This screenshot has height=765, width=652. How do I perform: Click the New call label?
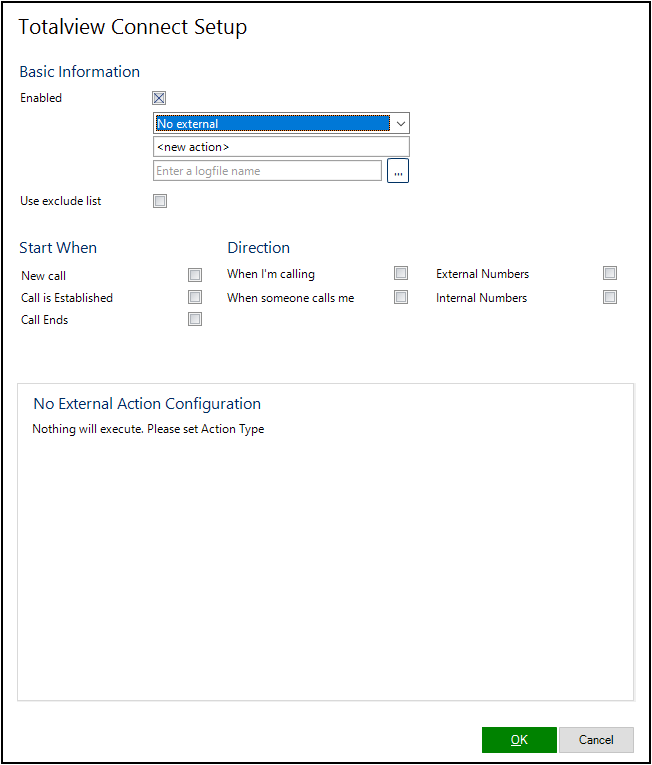(x=43, y=276)
